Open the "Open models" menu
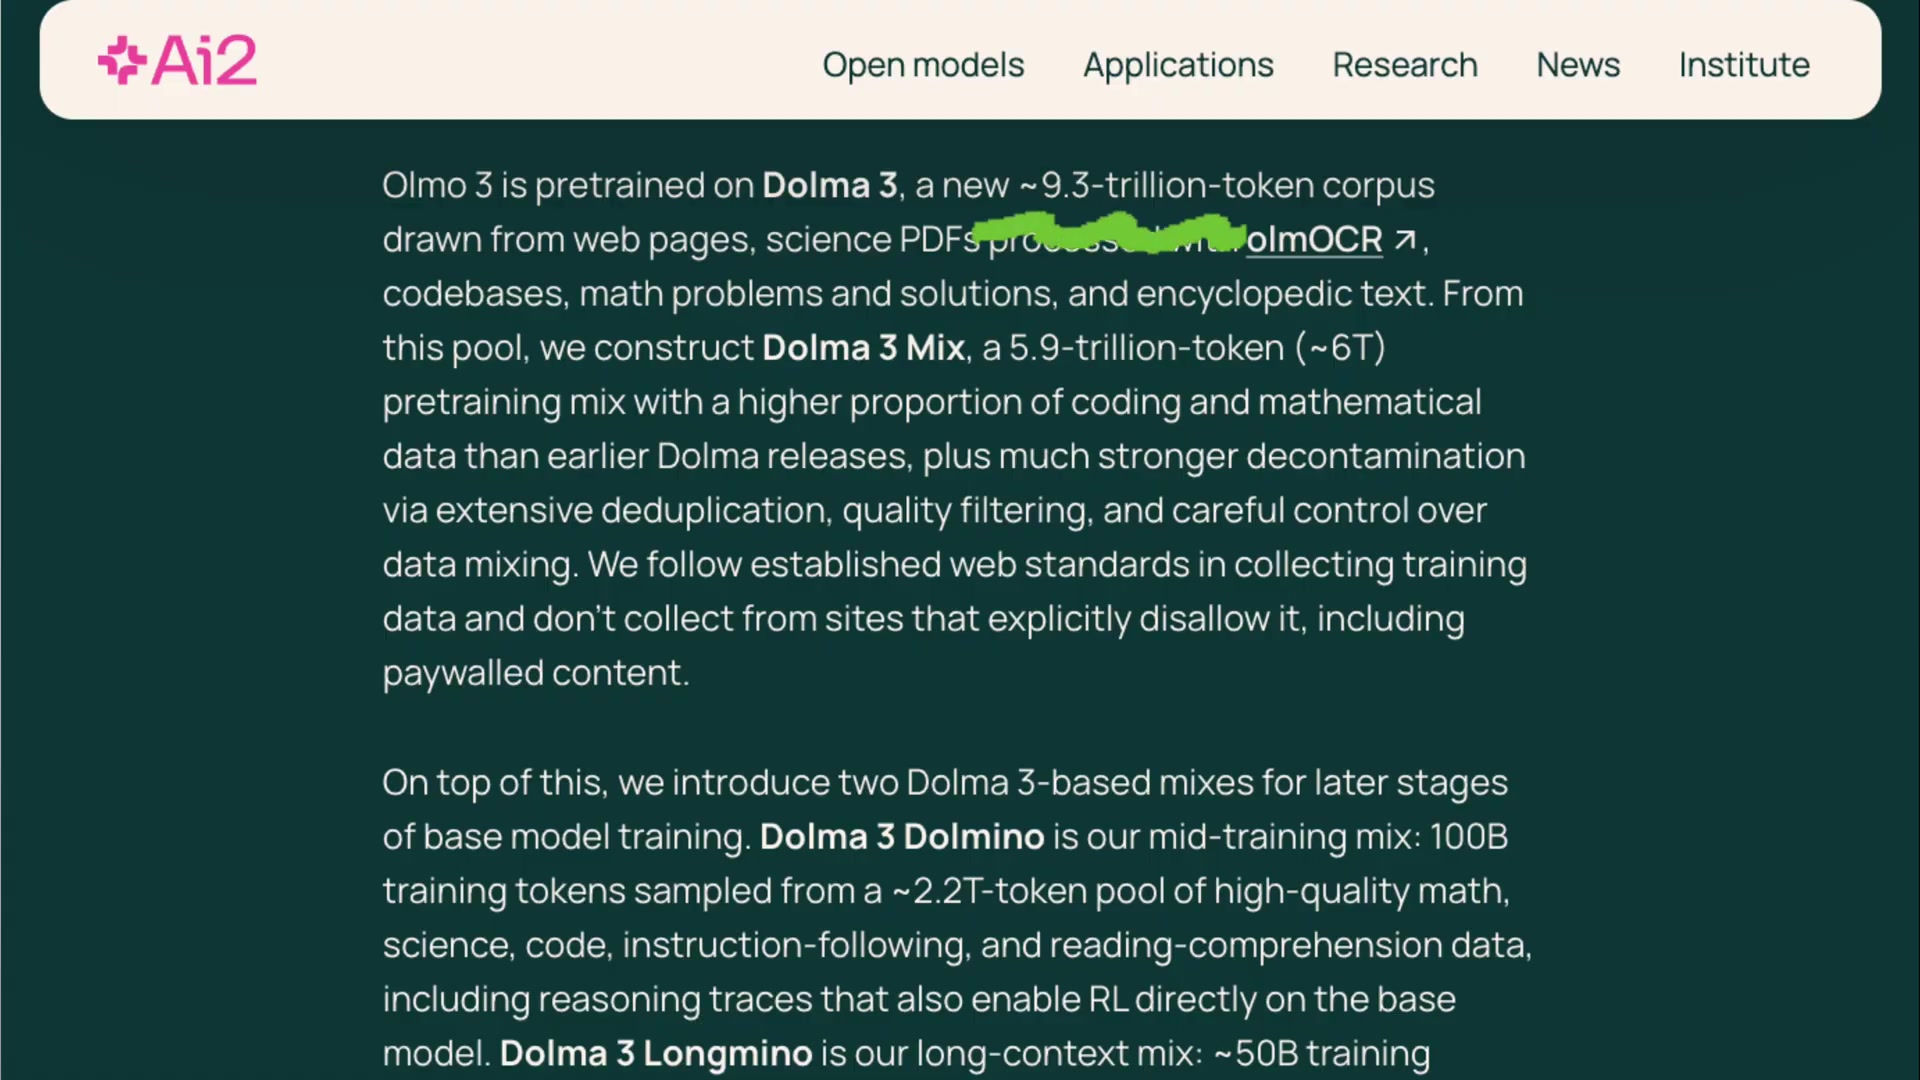Viewport: 1920px width, 1080px height. click(x=922, y=64)
